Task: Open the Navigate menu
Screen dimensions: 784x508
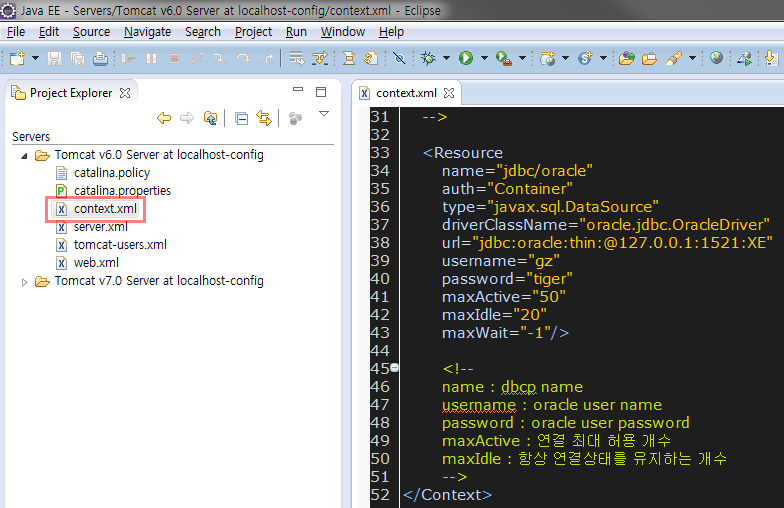Action: pos(146,32)
